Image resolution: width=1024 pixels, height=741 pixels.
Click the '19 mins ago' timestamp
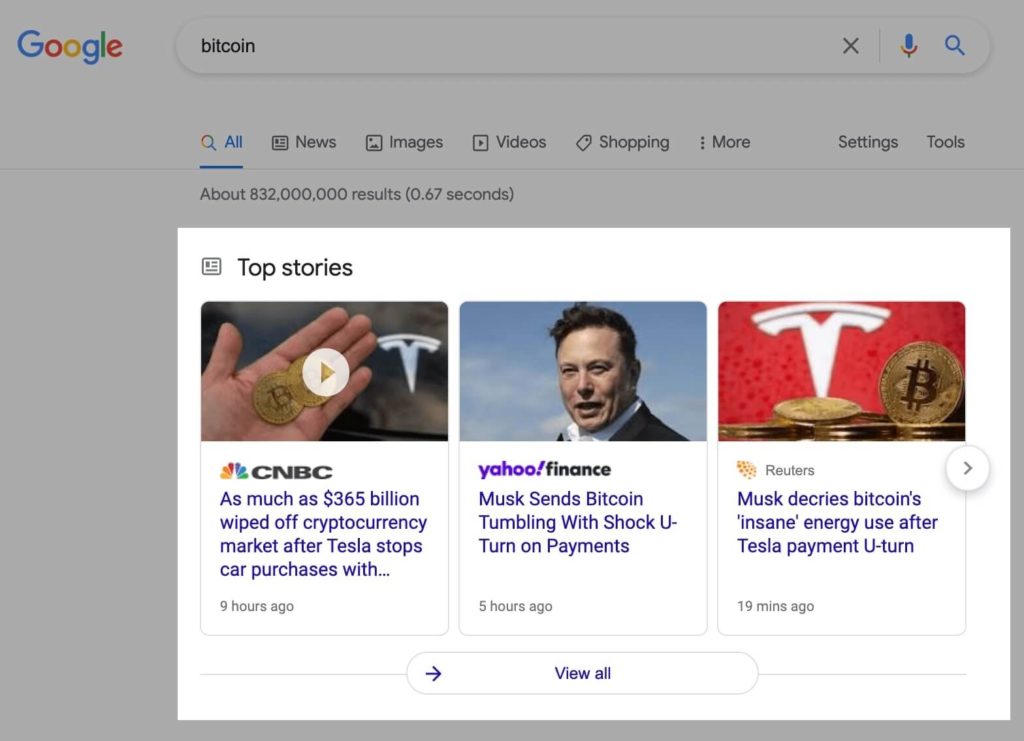775,606
